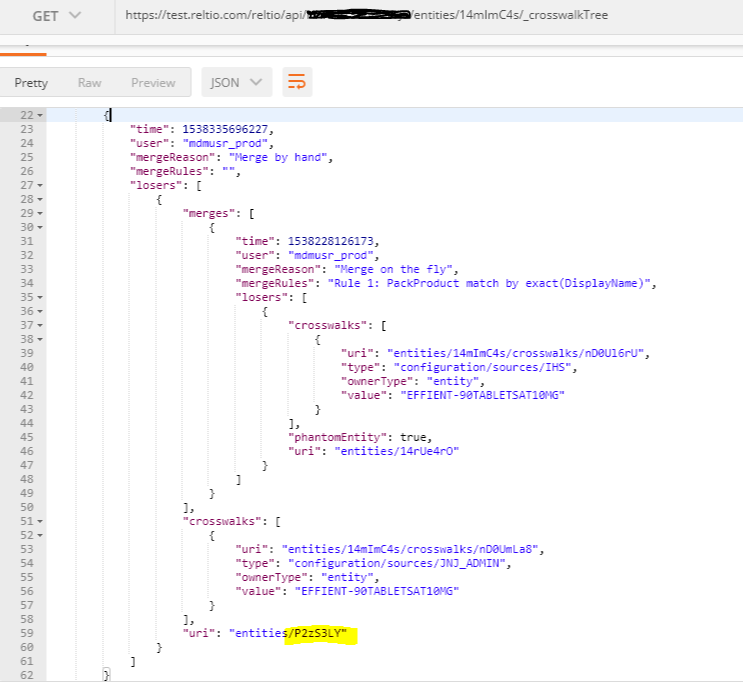Click the crosswalk uri ending nD0UmLa8
Image resolution: width=743 pixels, height=684 pixels.
[410, 549]
